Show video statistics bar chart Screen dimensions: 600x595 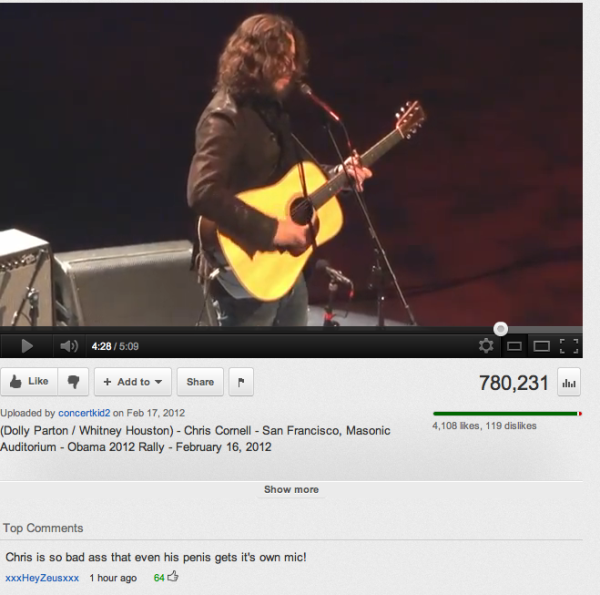coord(569,382)
